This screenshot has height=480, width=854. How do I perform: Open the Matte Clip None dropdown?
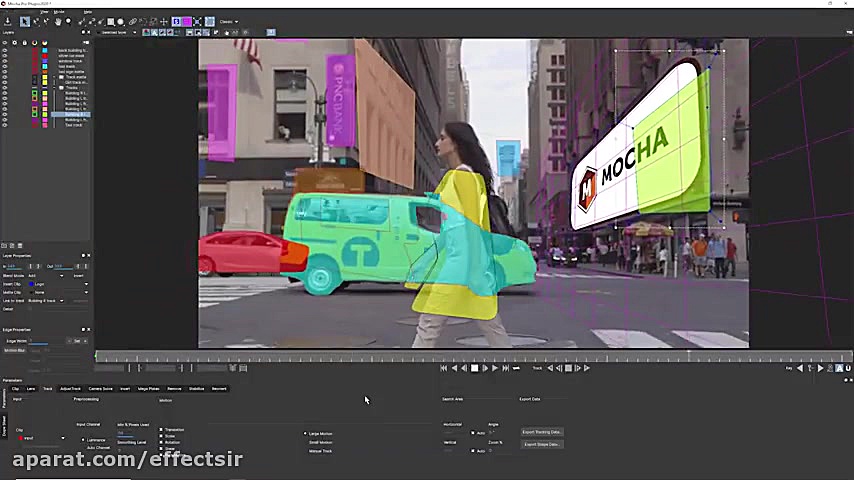pos(59,293)
